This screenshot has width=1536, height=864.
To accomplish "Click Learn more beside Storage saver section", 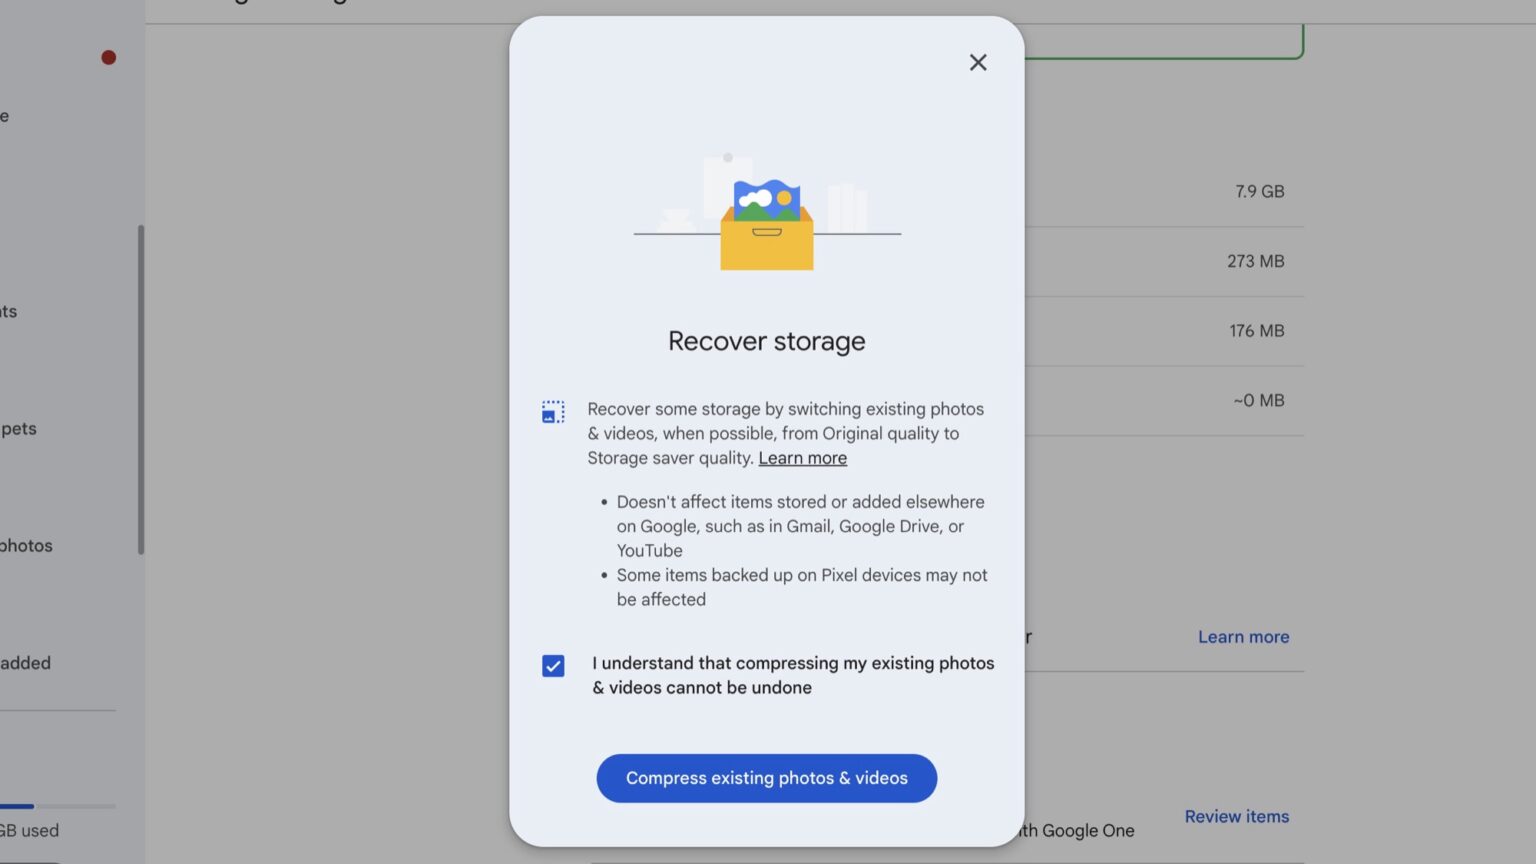I will tap(1243, 636).
